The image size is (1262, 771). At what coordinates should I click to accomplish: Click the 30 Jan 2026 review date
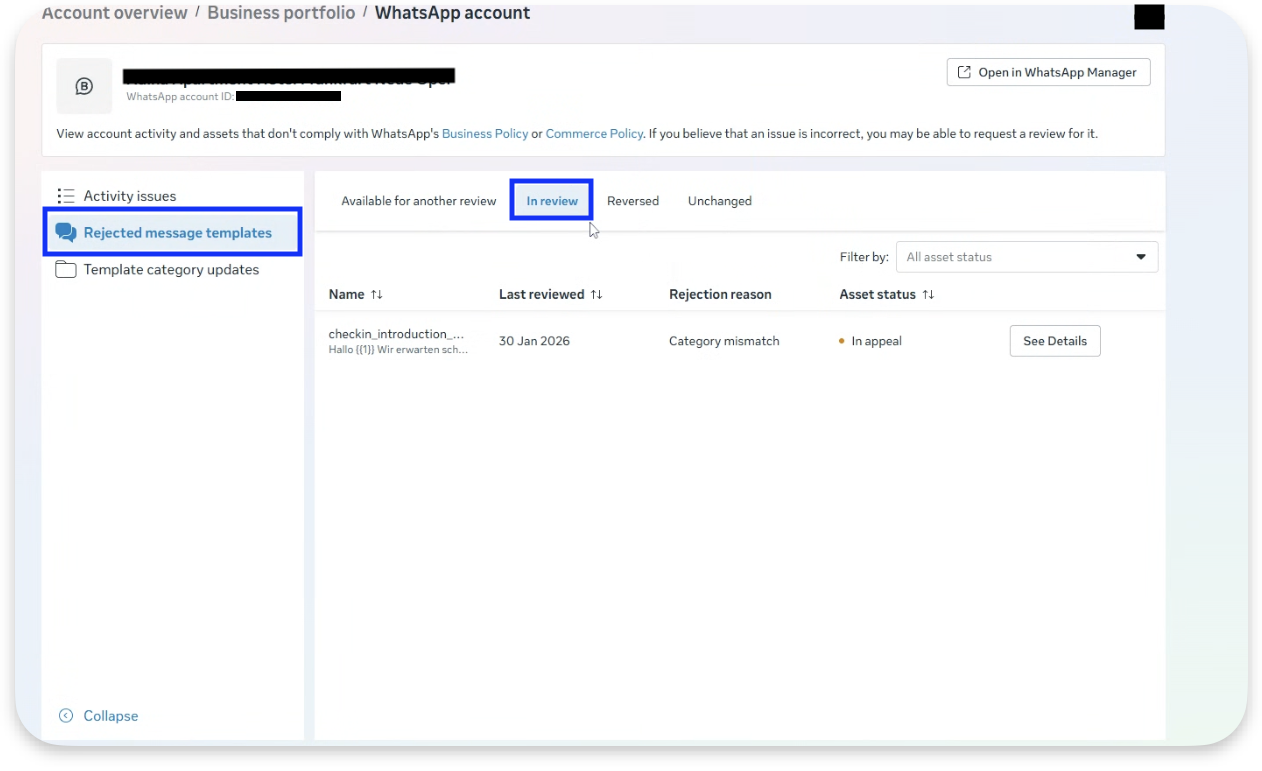tap(534, 341)
